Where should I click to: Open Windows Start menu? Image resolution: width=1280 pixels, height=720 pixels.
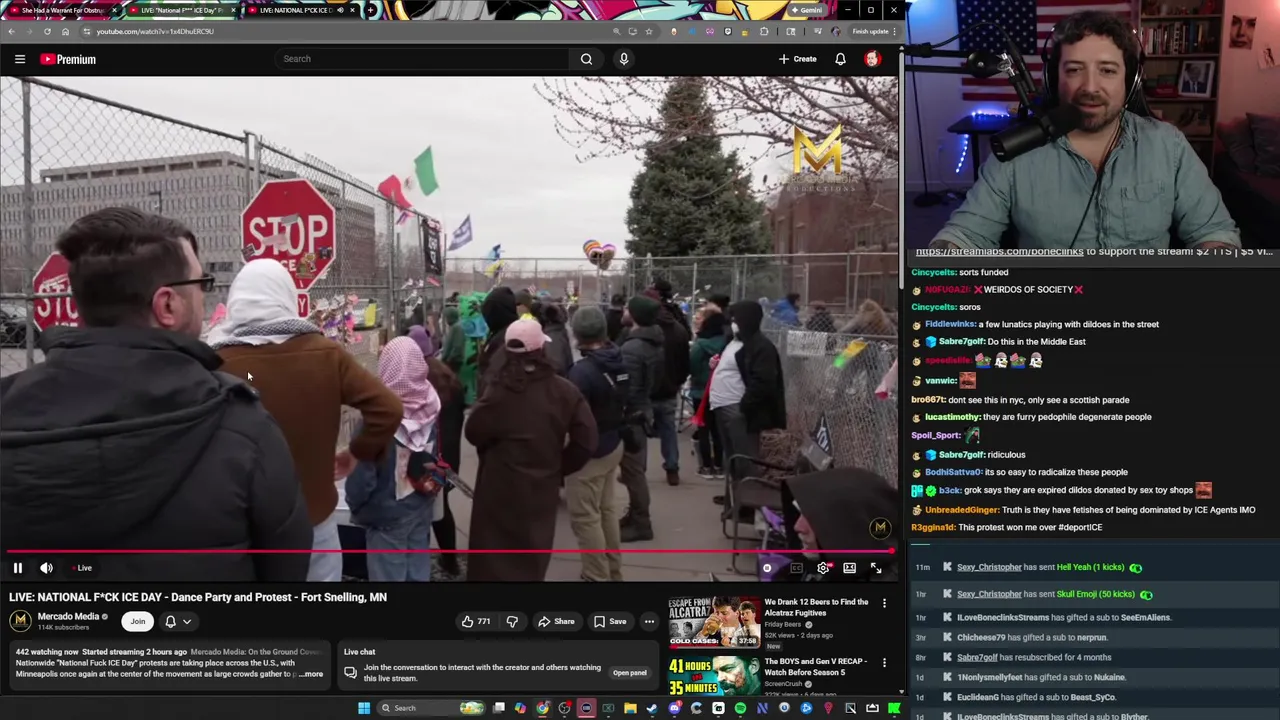tap(364, 708)
